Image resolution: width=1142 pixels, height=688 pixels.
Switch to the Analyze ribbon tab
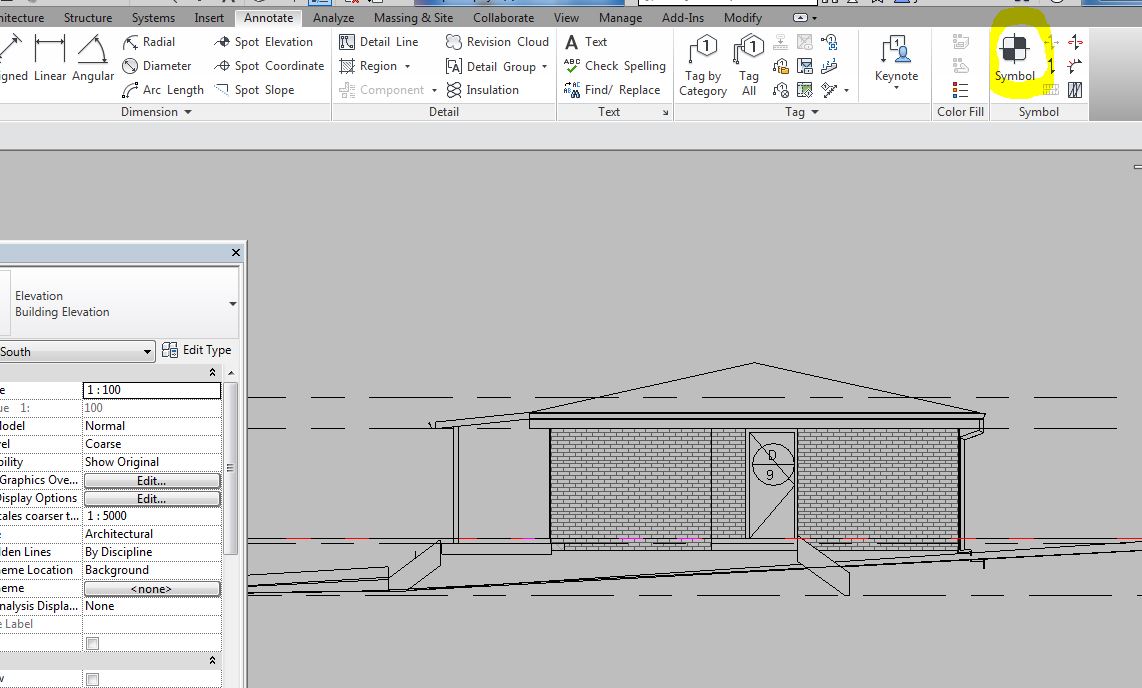pyautogui.click(x=333, y=17)
